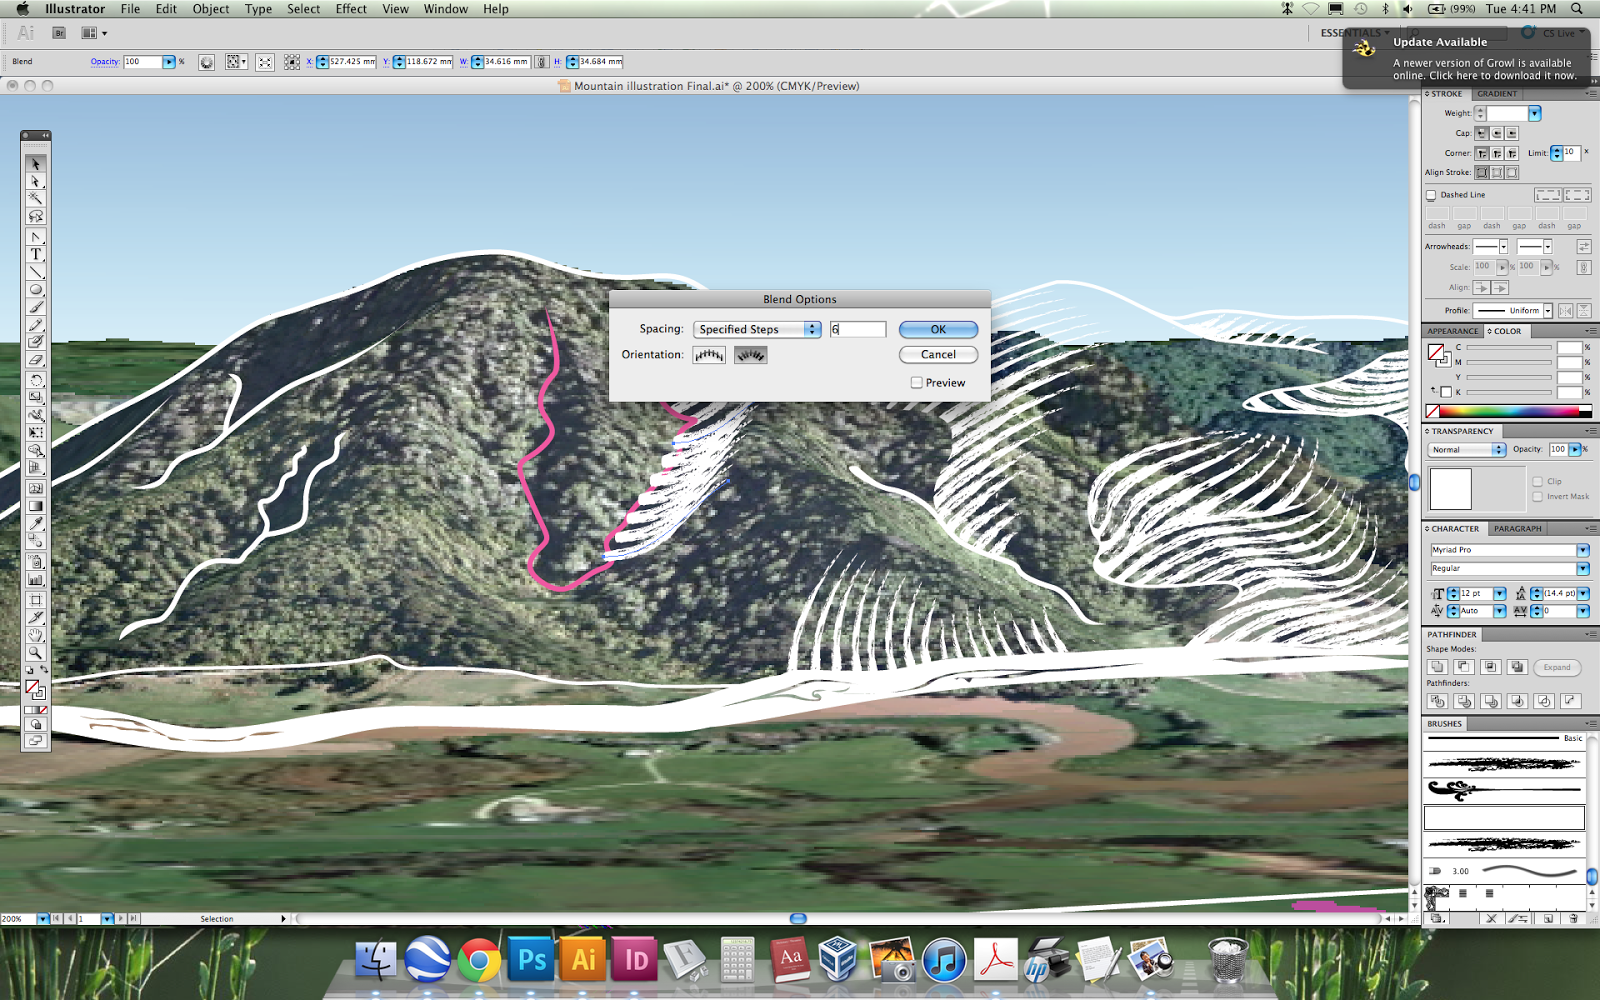Select the Blend tool

(36, 541)
